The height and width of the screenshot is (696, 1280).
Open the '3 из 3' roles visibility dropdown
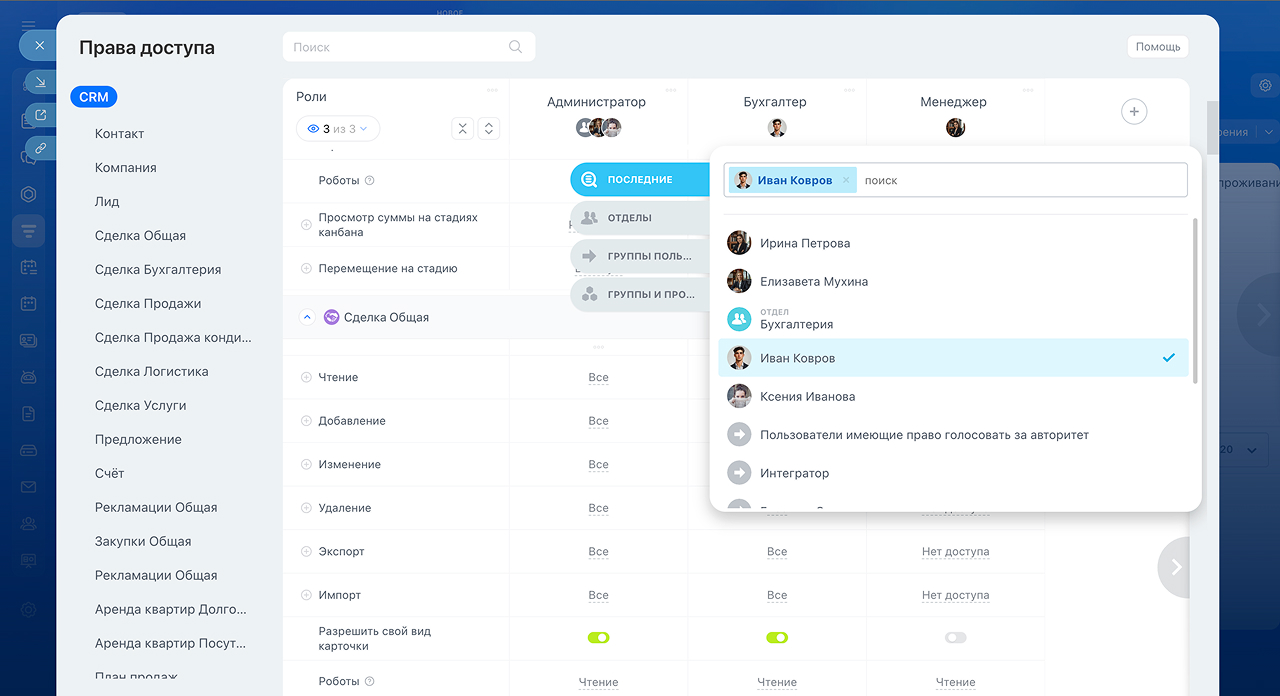pyautogui.click(x=338, y=129)
